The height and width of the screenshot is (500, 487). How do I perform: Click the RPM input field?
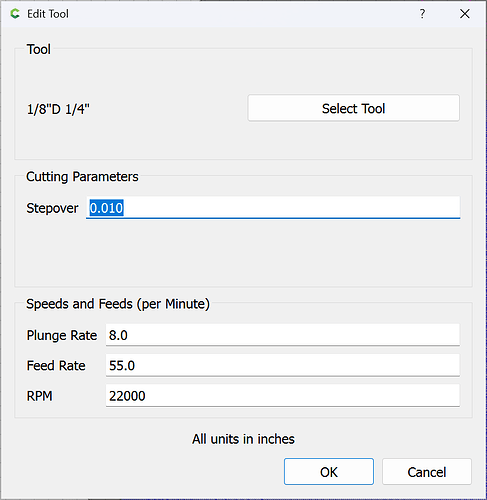pos(283,396)
